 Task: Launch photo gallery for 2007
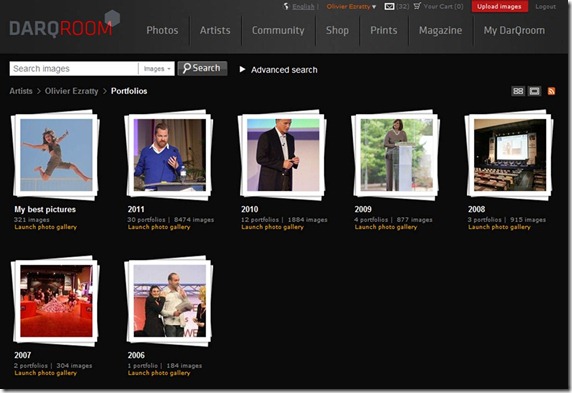pos(46,373)
